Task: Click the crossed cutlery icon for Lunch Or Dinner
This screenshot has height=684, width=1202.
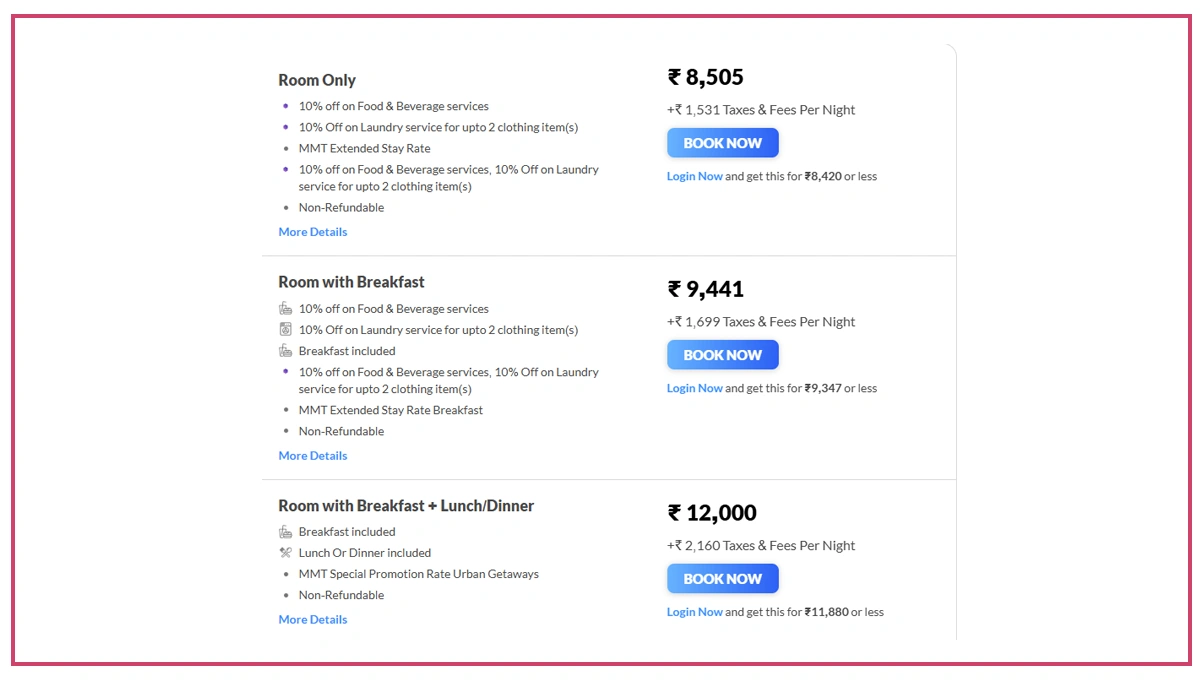Action: pos(285,552)
